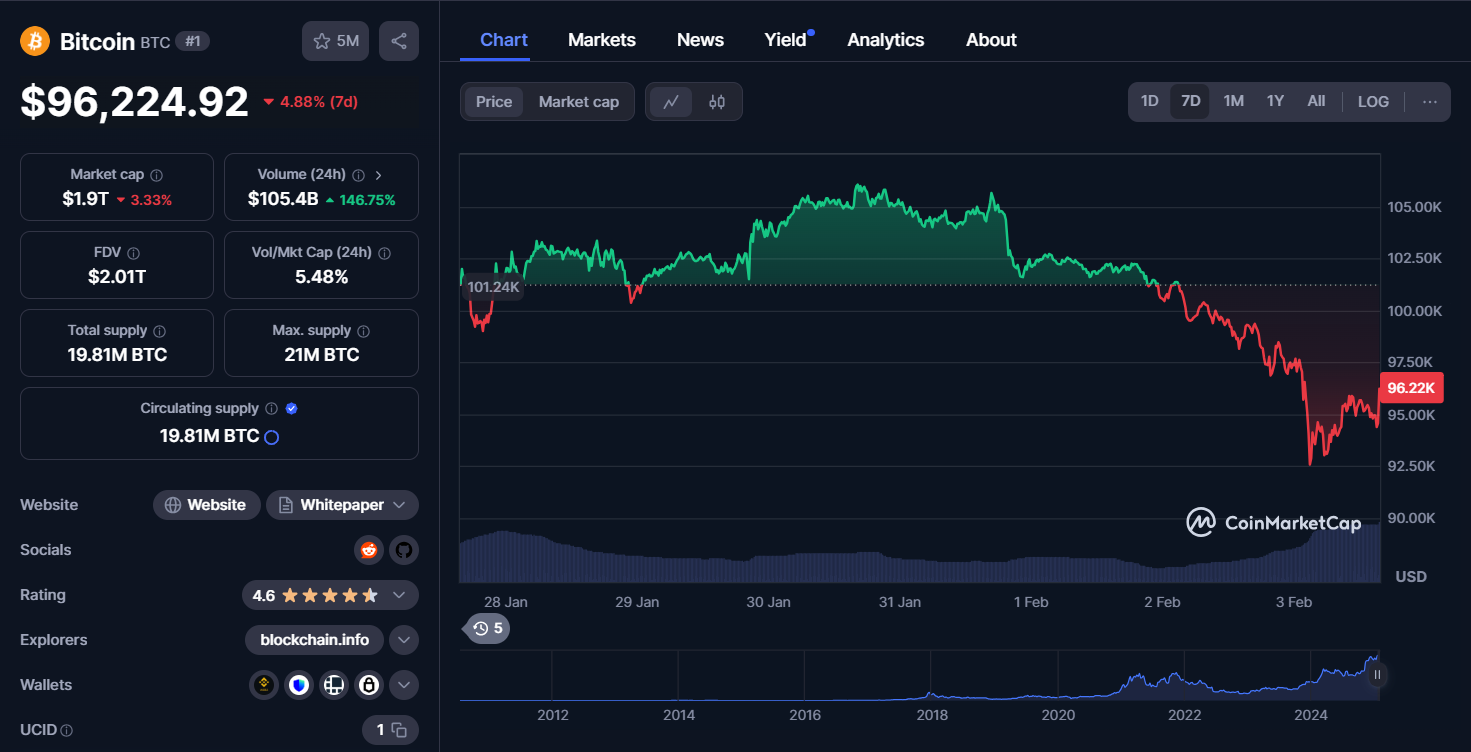Click the $96,224.92 price text
The image size is (1471, 752).
pyautogui.click(x=134, y=102)
